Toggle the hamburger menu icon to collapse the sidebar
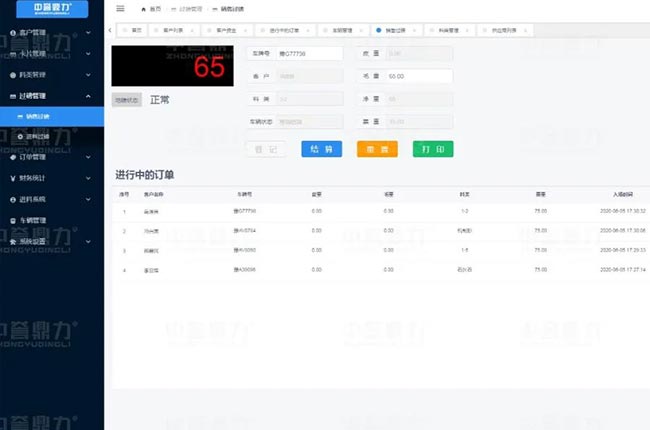This screenshot has width=650, height=430. tap(120, 8)
